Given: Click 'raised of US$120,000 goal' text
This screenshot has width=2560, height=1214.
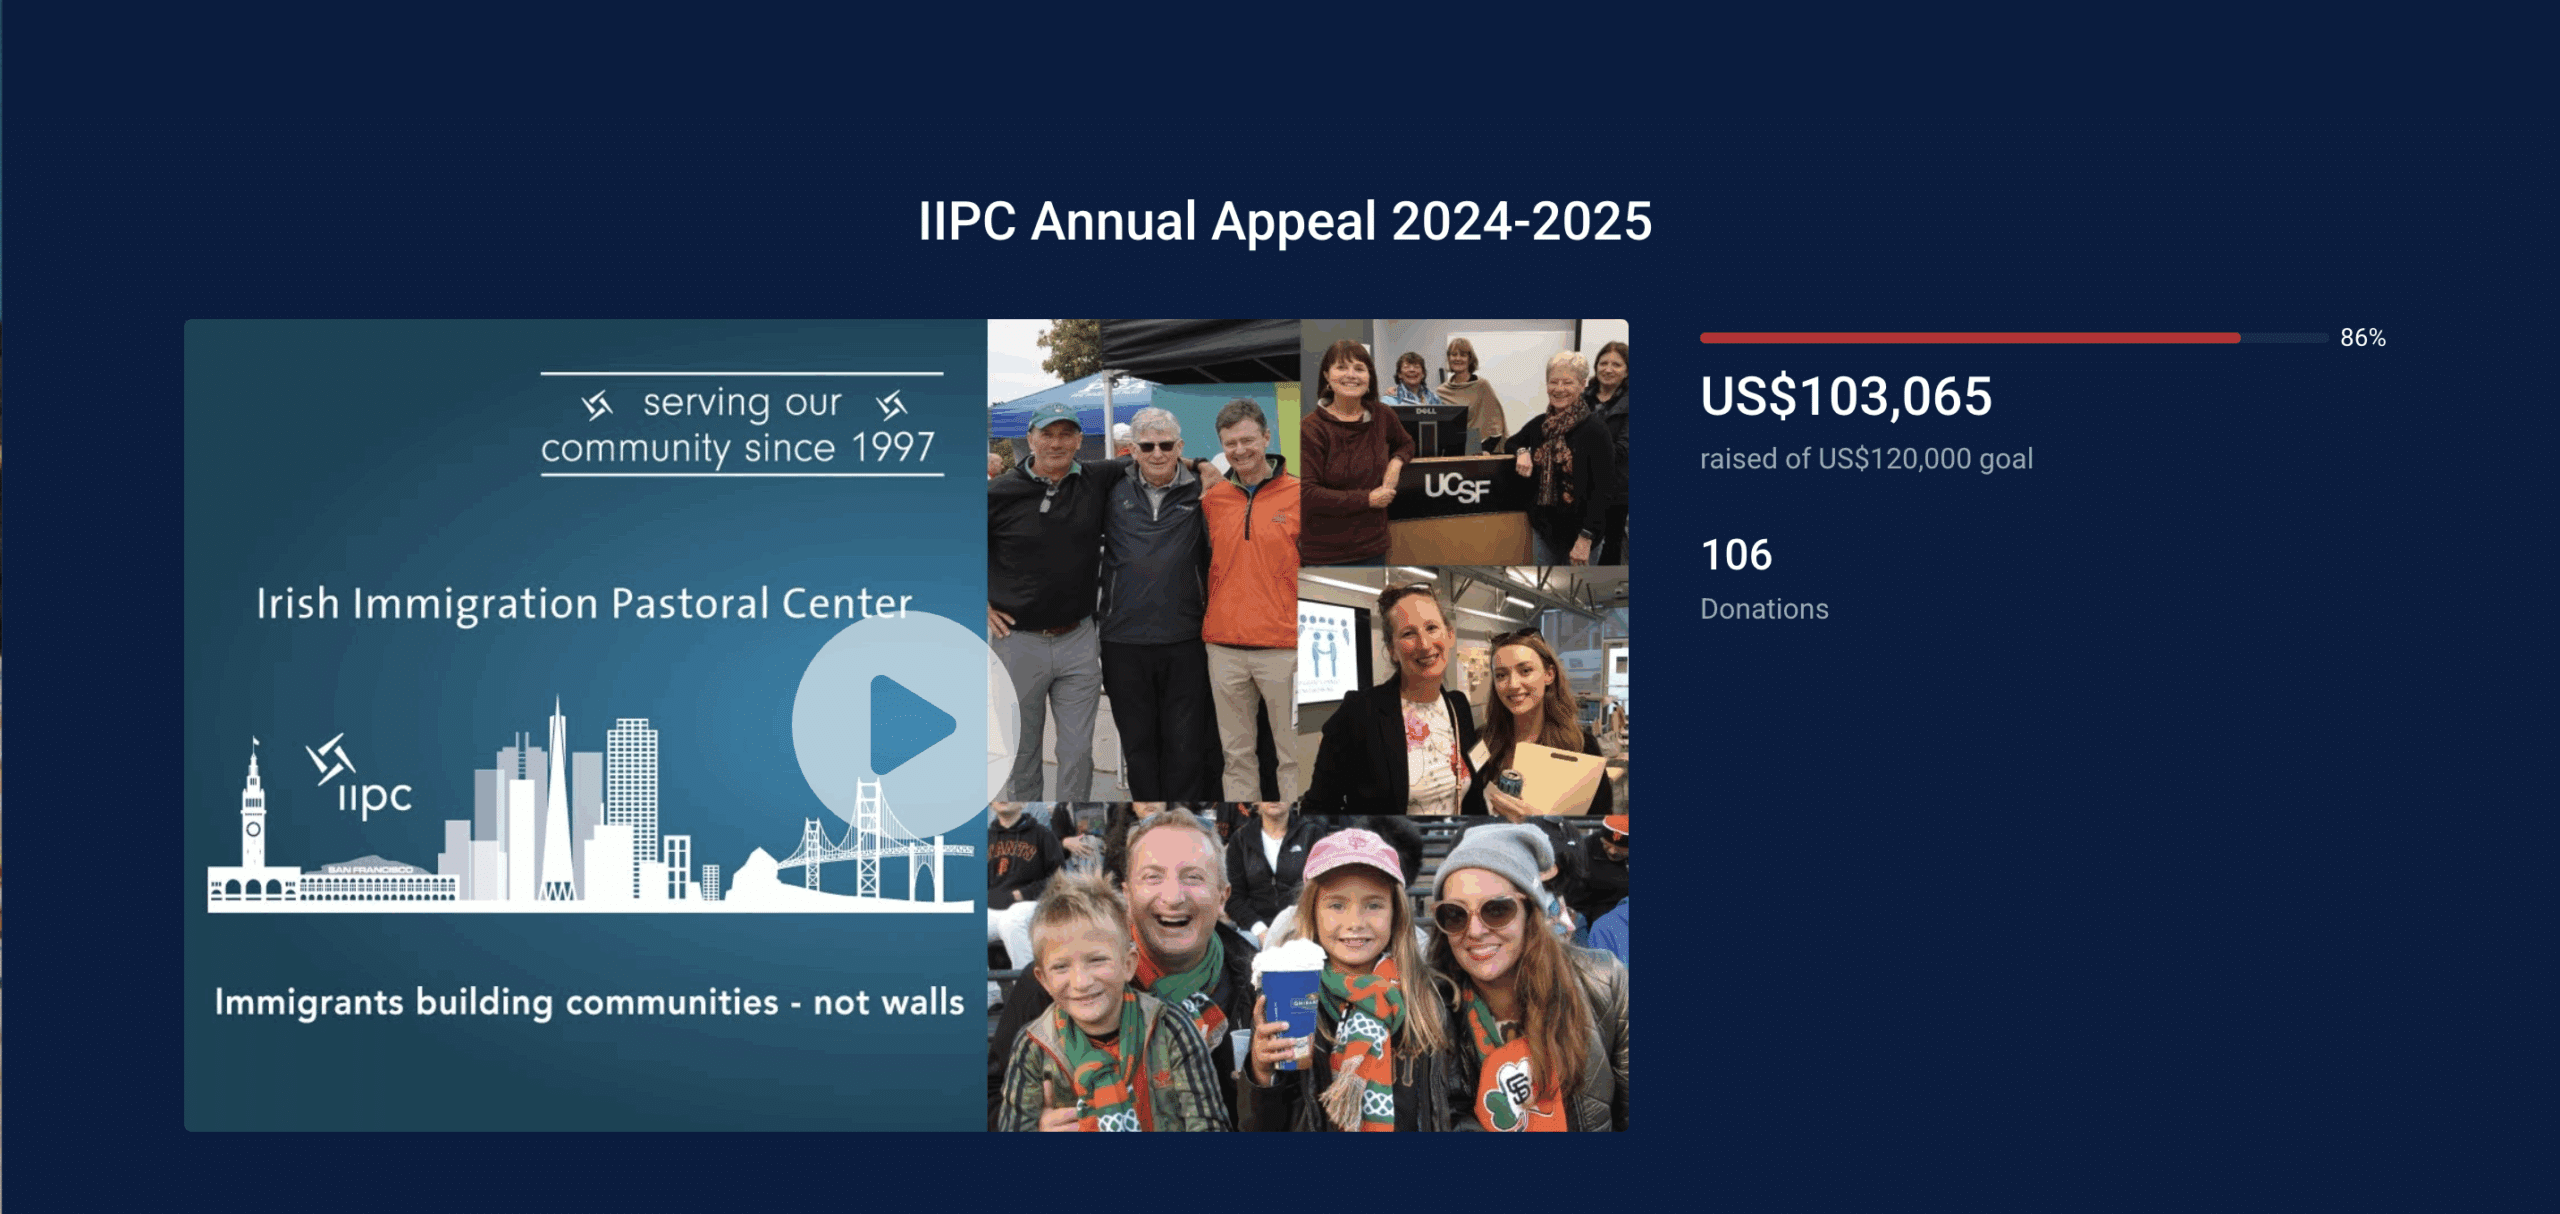Looking at the screenshot, I should pyautogui.click(x=1866, y=459).
